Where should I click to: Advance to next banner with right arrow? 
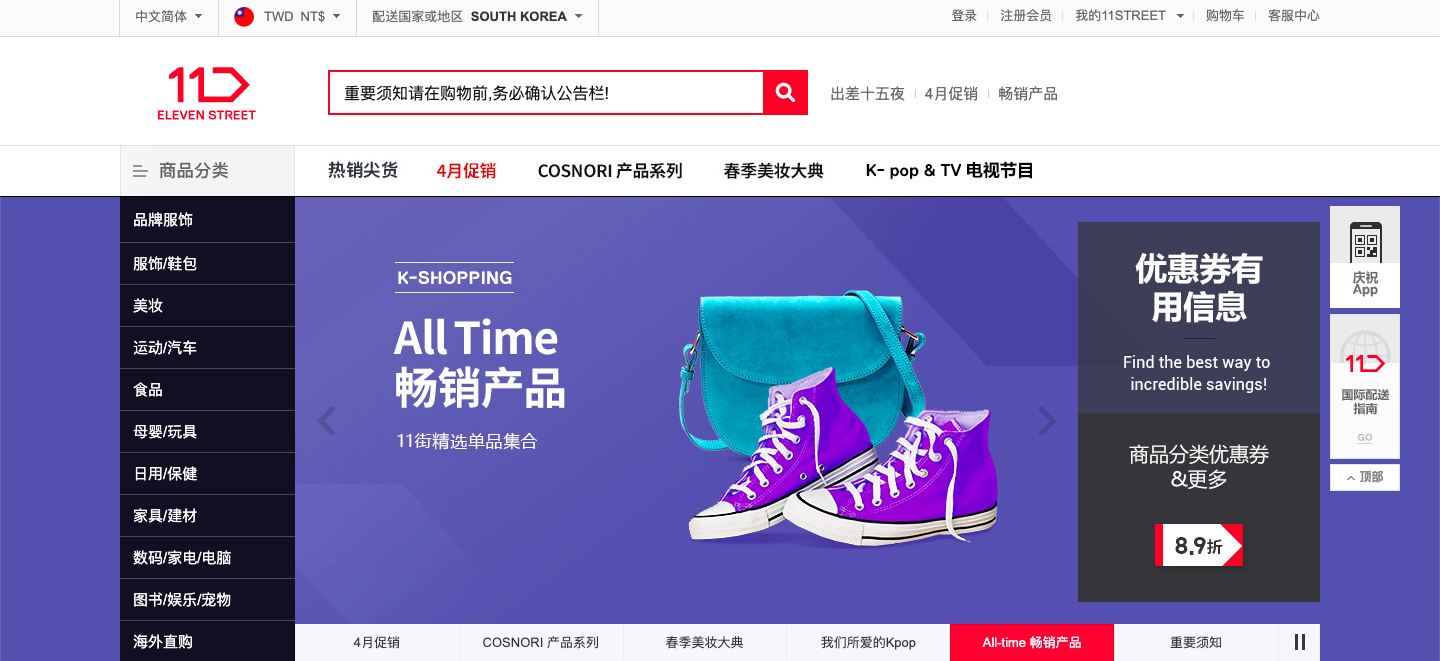click(1047, 421)
